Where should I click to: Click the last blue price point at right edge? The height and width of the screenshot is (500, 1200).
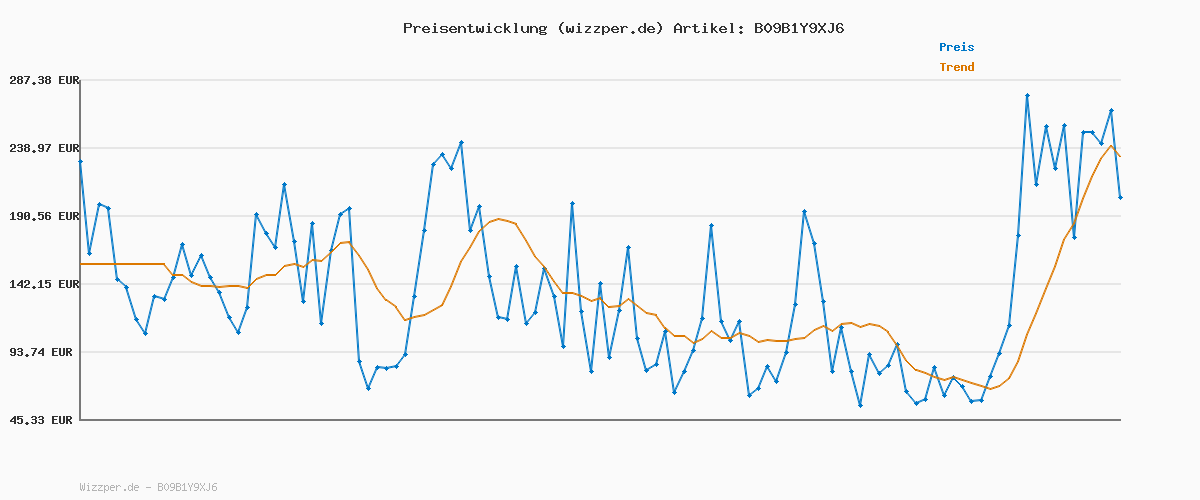[1120, 198]
